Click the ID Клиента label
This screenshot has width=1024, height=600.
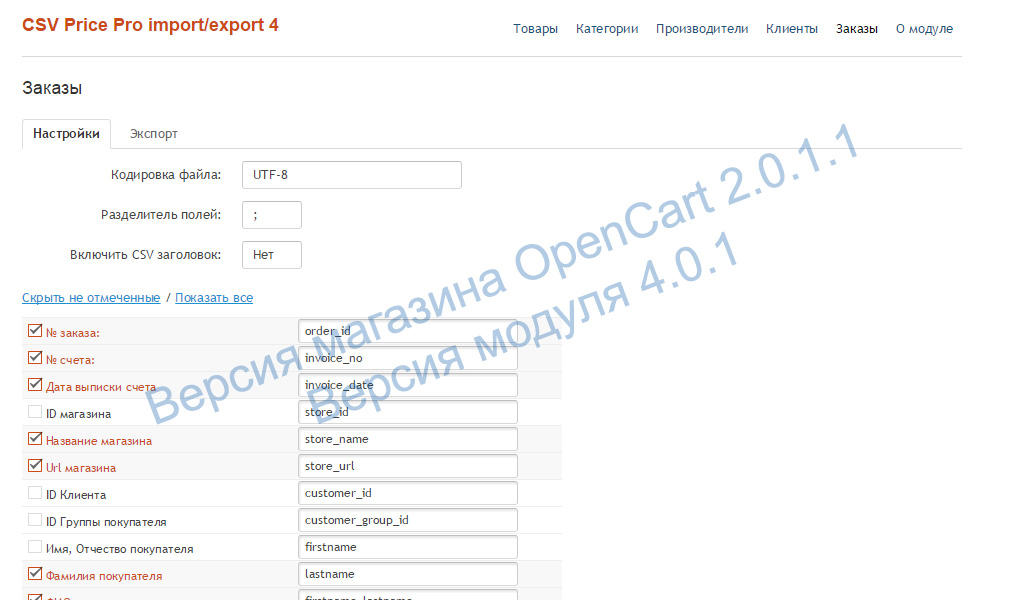pyautogui.click(x=76, y=495)
